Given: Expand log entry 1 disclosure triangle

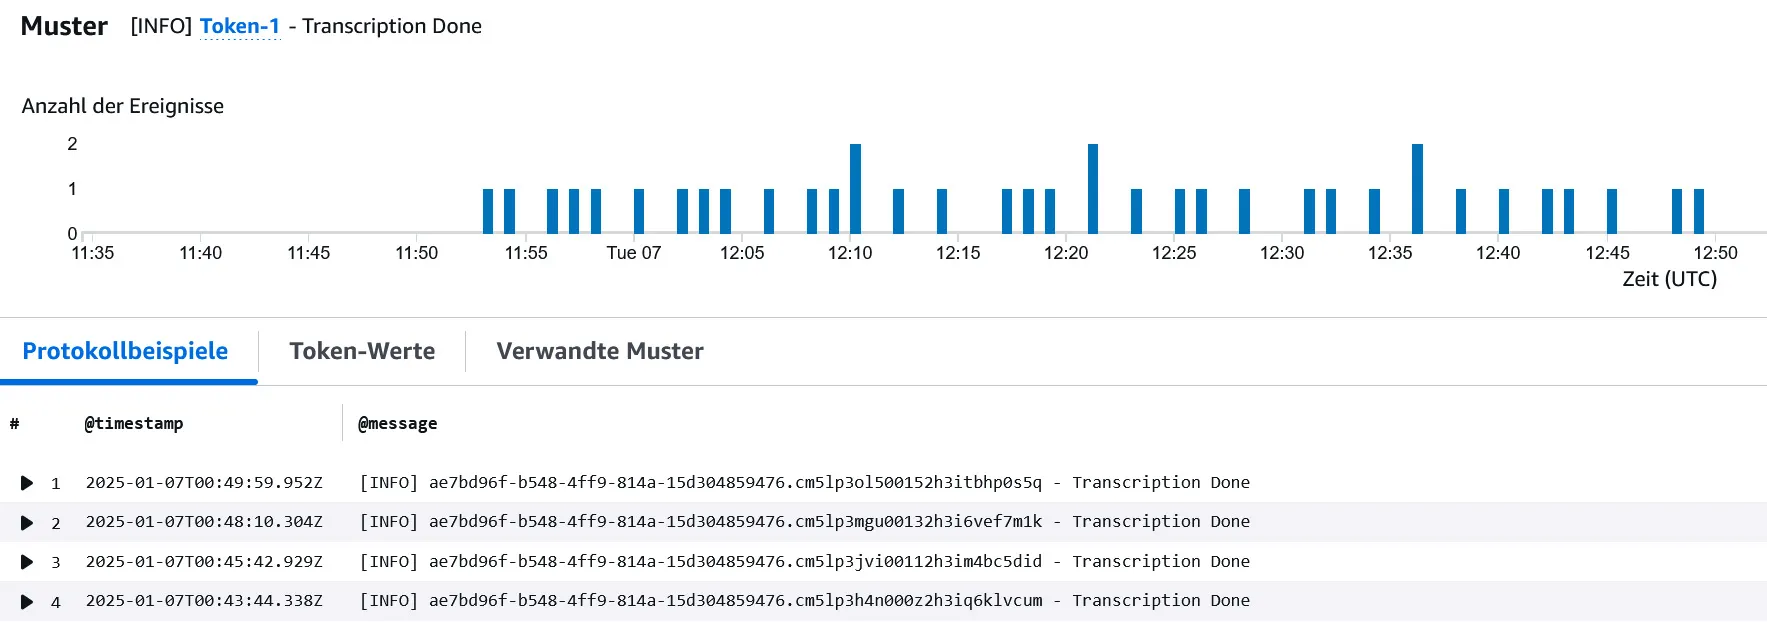Looking at the screenshot, I should pyautogui.click(x=27, y=482).
